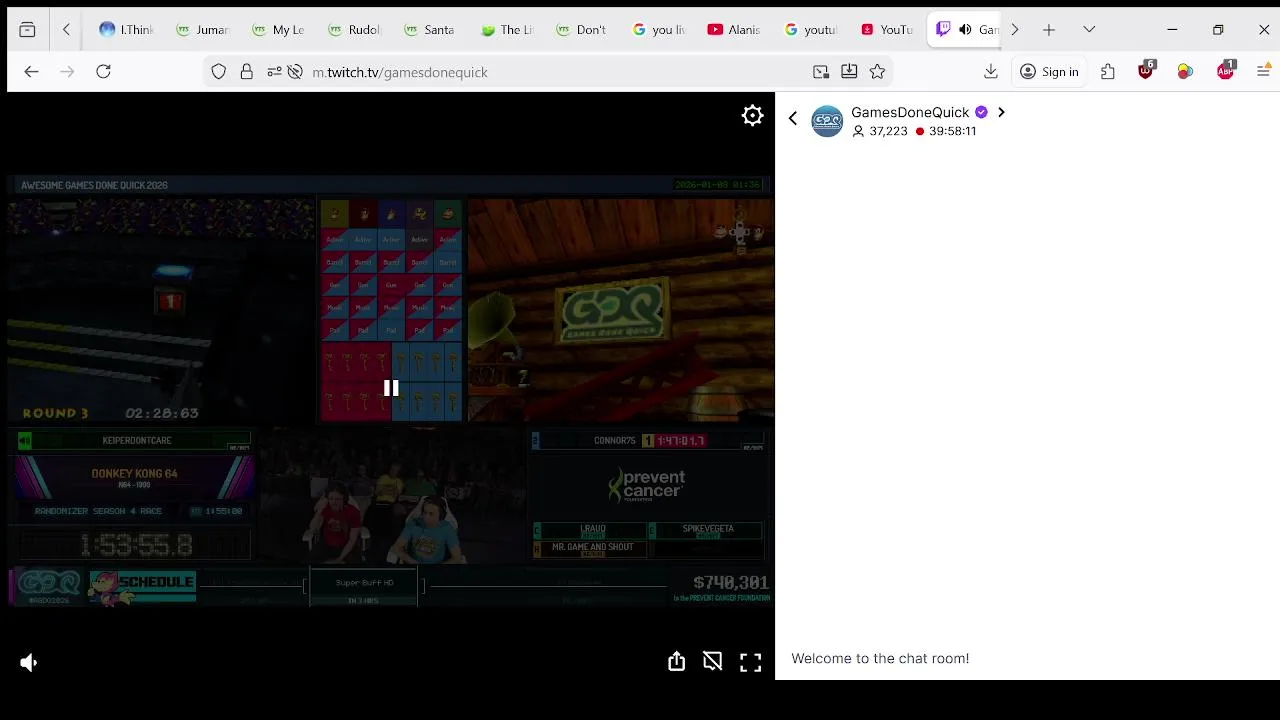Open the video settings gear
1280x720 pixels.
pos(752,116)
